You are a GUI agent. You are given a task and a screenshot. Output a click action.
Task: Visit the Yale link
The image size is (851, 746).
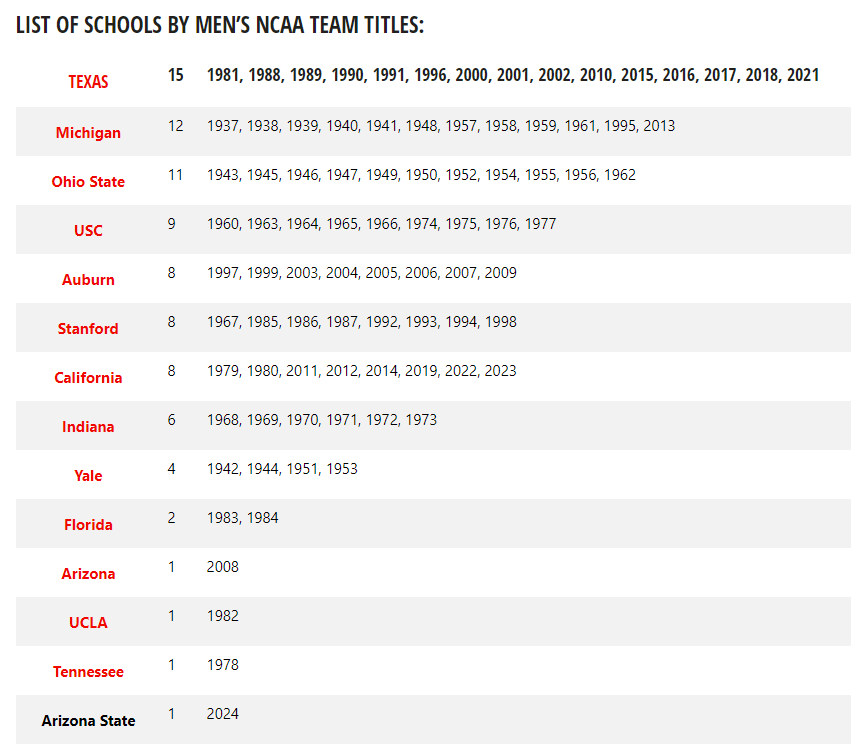(x=88, y=476)
